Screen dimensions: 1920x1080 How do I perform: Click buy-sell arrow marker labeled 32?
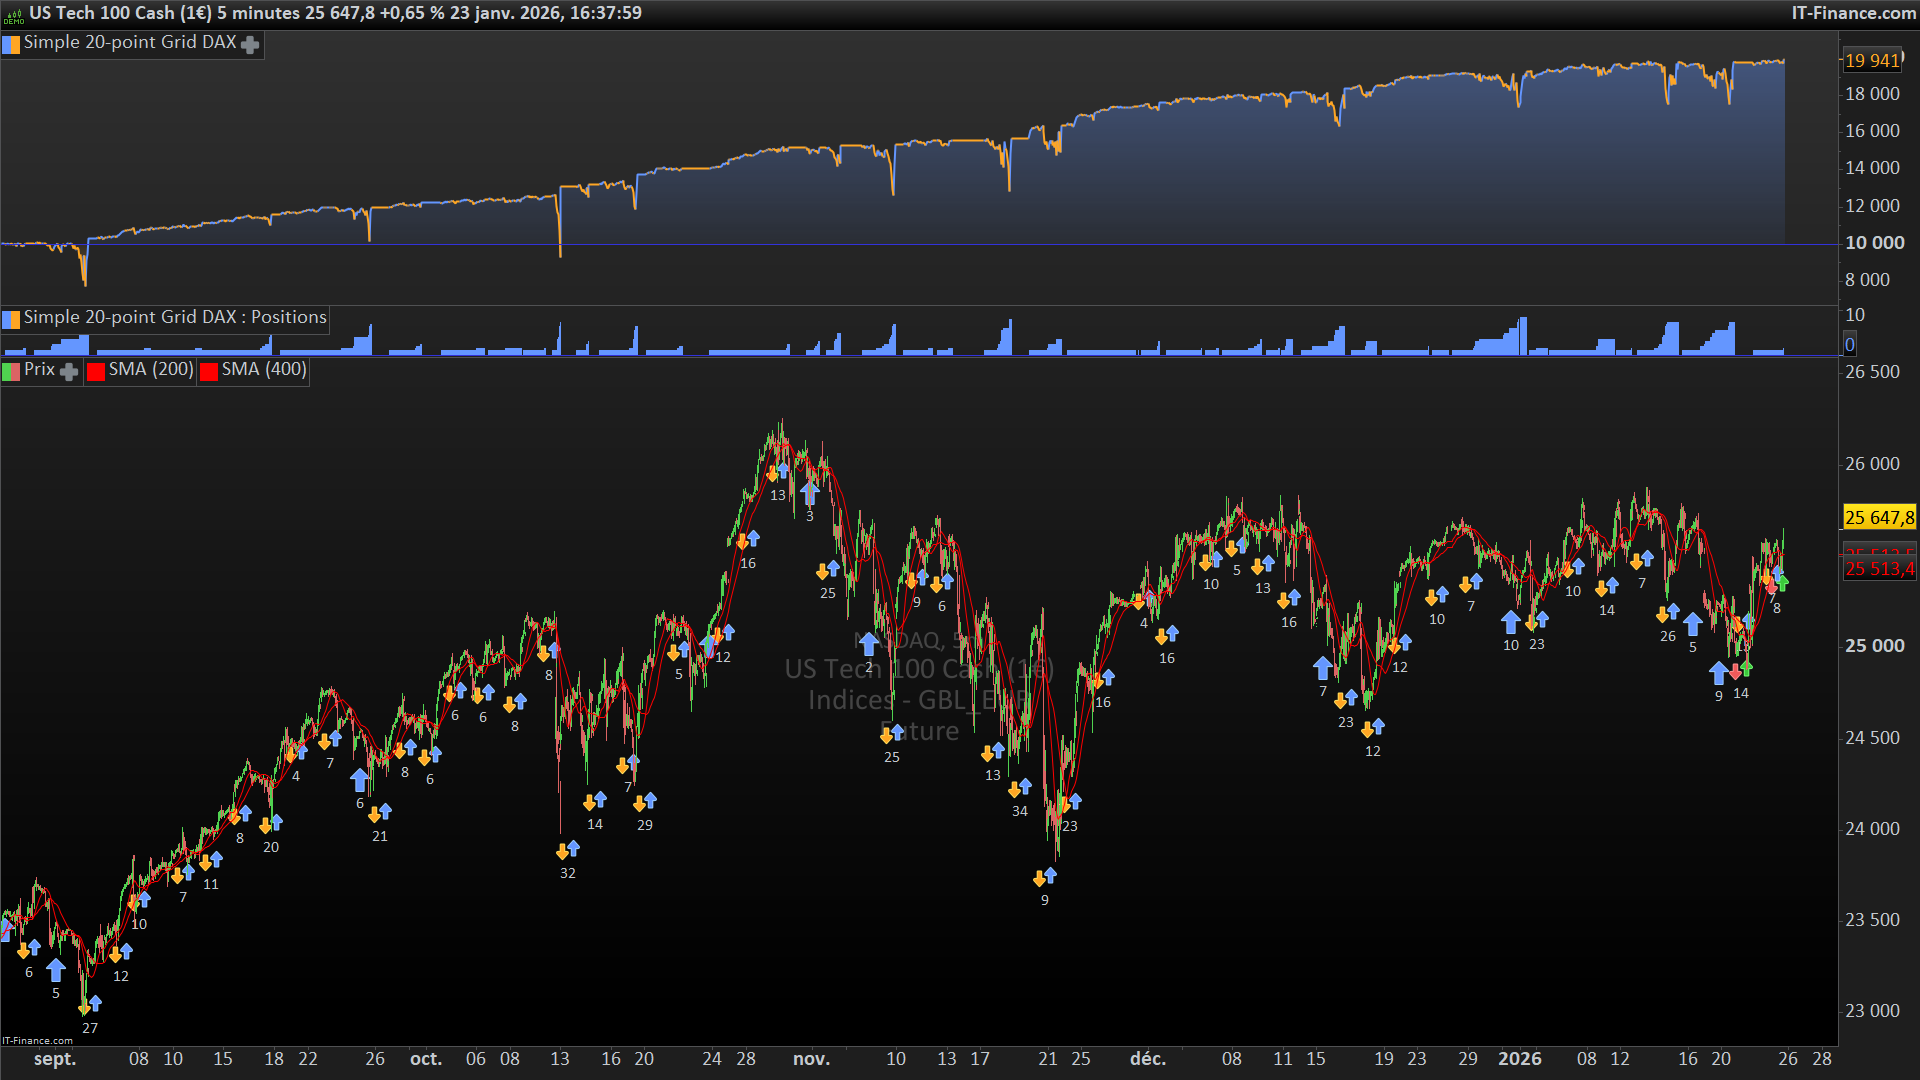(x=567, y=850)
